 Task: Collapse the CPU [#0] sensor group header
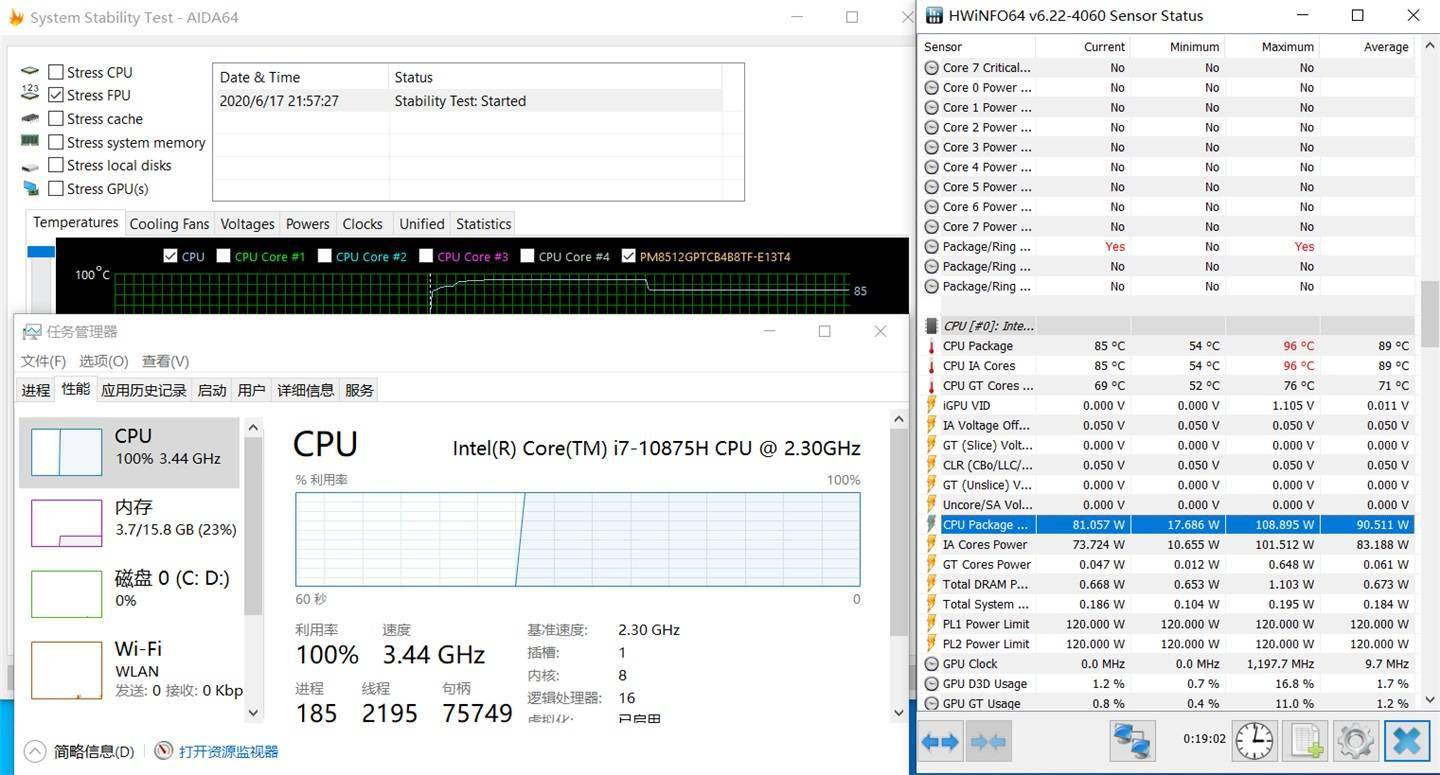(x=1167, y=326)
